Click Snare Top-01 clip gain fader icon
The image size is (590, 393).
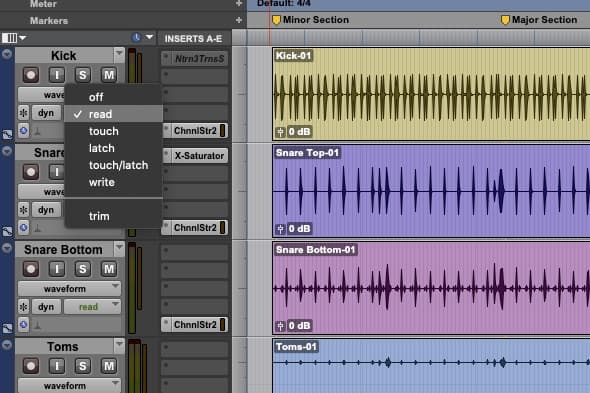[x=280, y=229]
